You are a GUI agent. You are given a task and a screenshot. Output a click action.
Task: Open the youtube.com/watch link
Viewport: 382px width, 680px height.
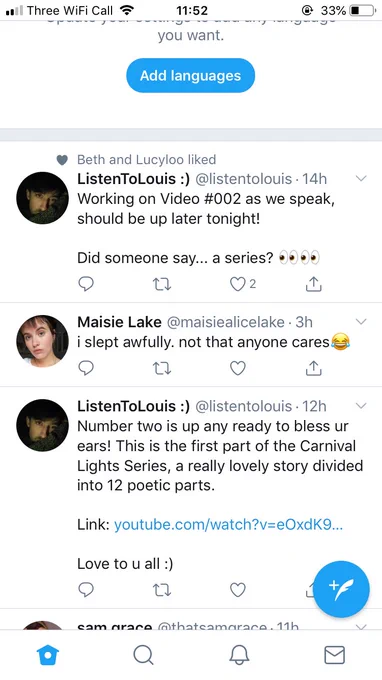pos(229,525)
